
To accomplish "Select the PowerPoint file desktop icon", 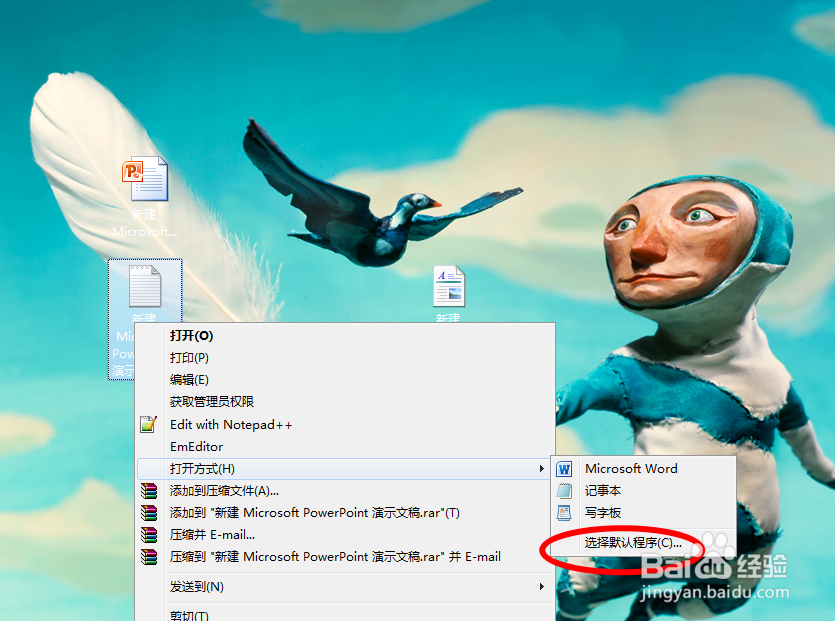I will point(145,178).
